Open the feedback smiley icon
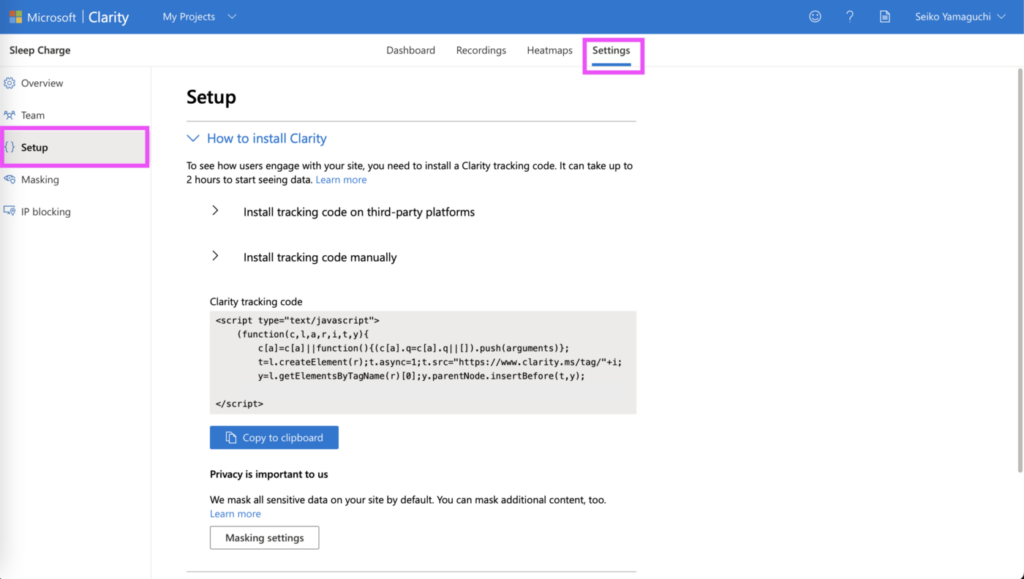The image size is (1024, 579). pyautogui.click(x=815, y=17)
